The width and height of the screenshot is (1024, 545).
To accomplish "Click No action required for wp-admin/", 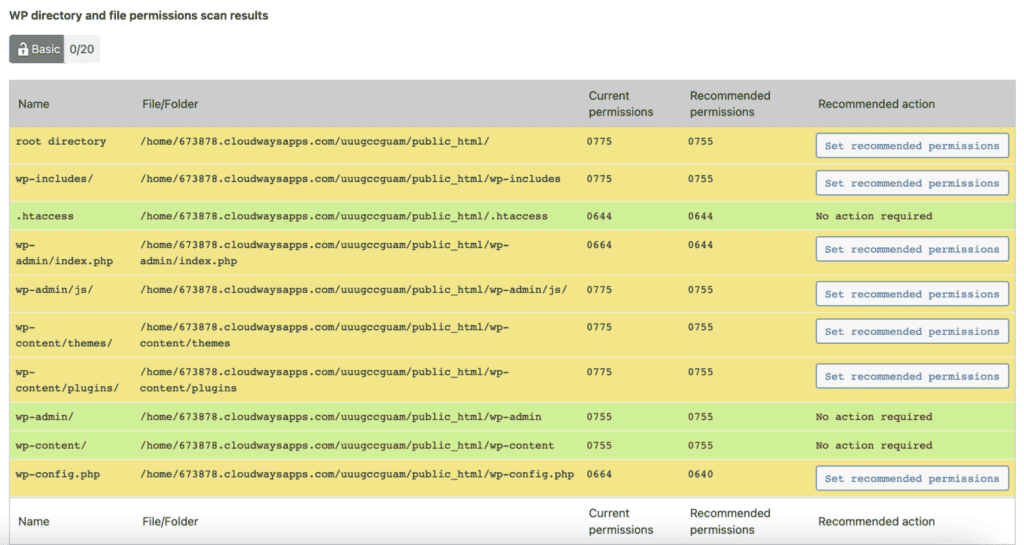I will click(x=874, y=416).
